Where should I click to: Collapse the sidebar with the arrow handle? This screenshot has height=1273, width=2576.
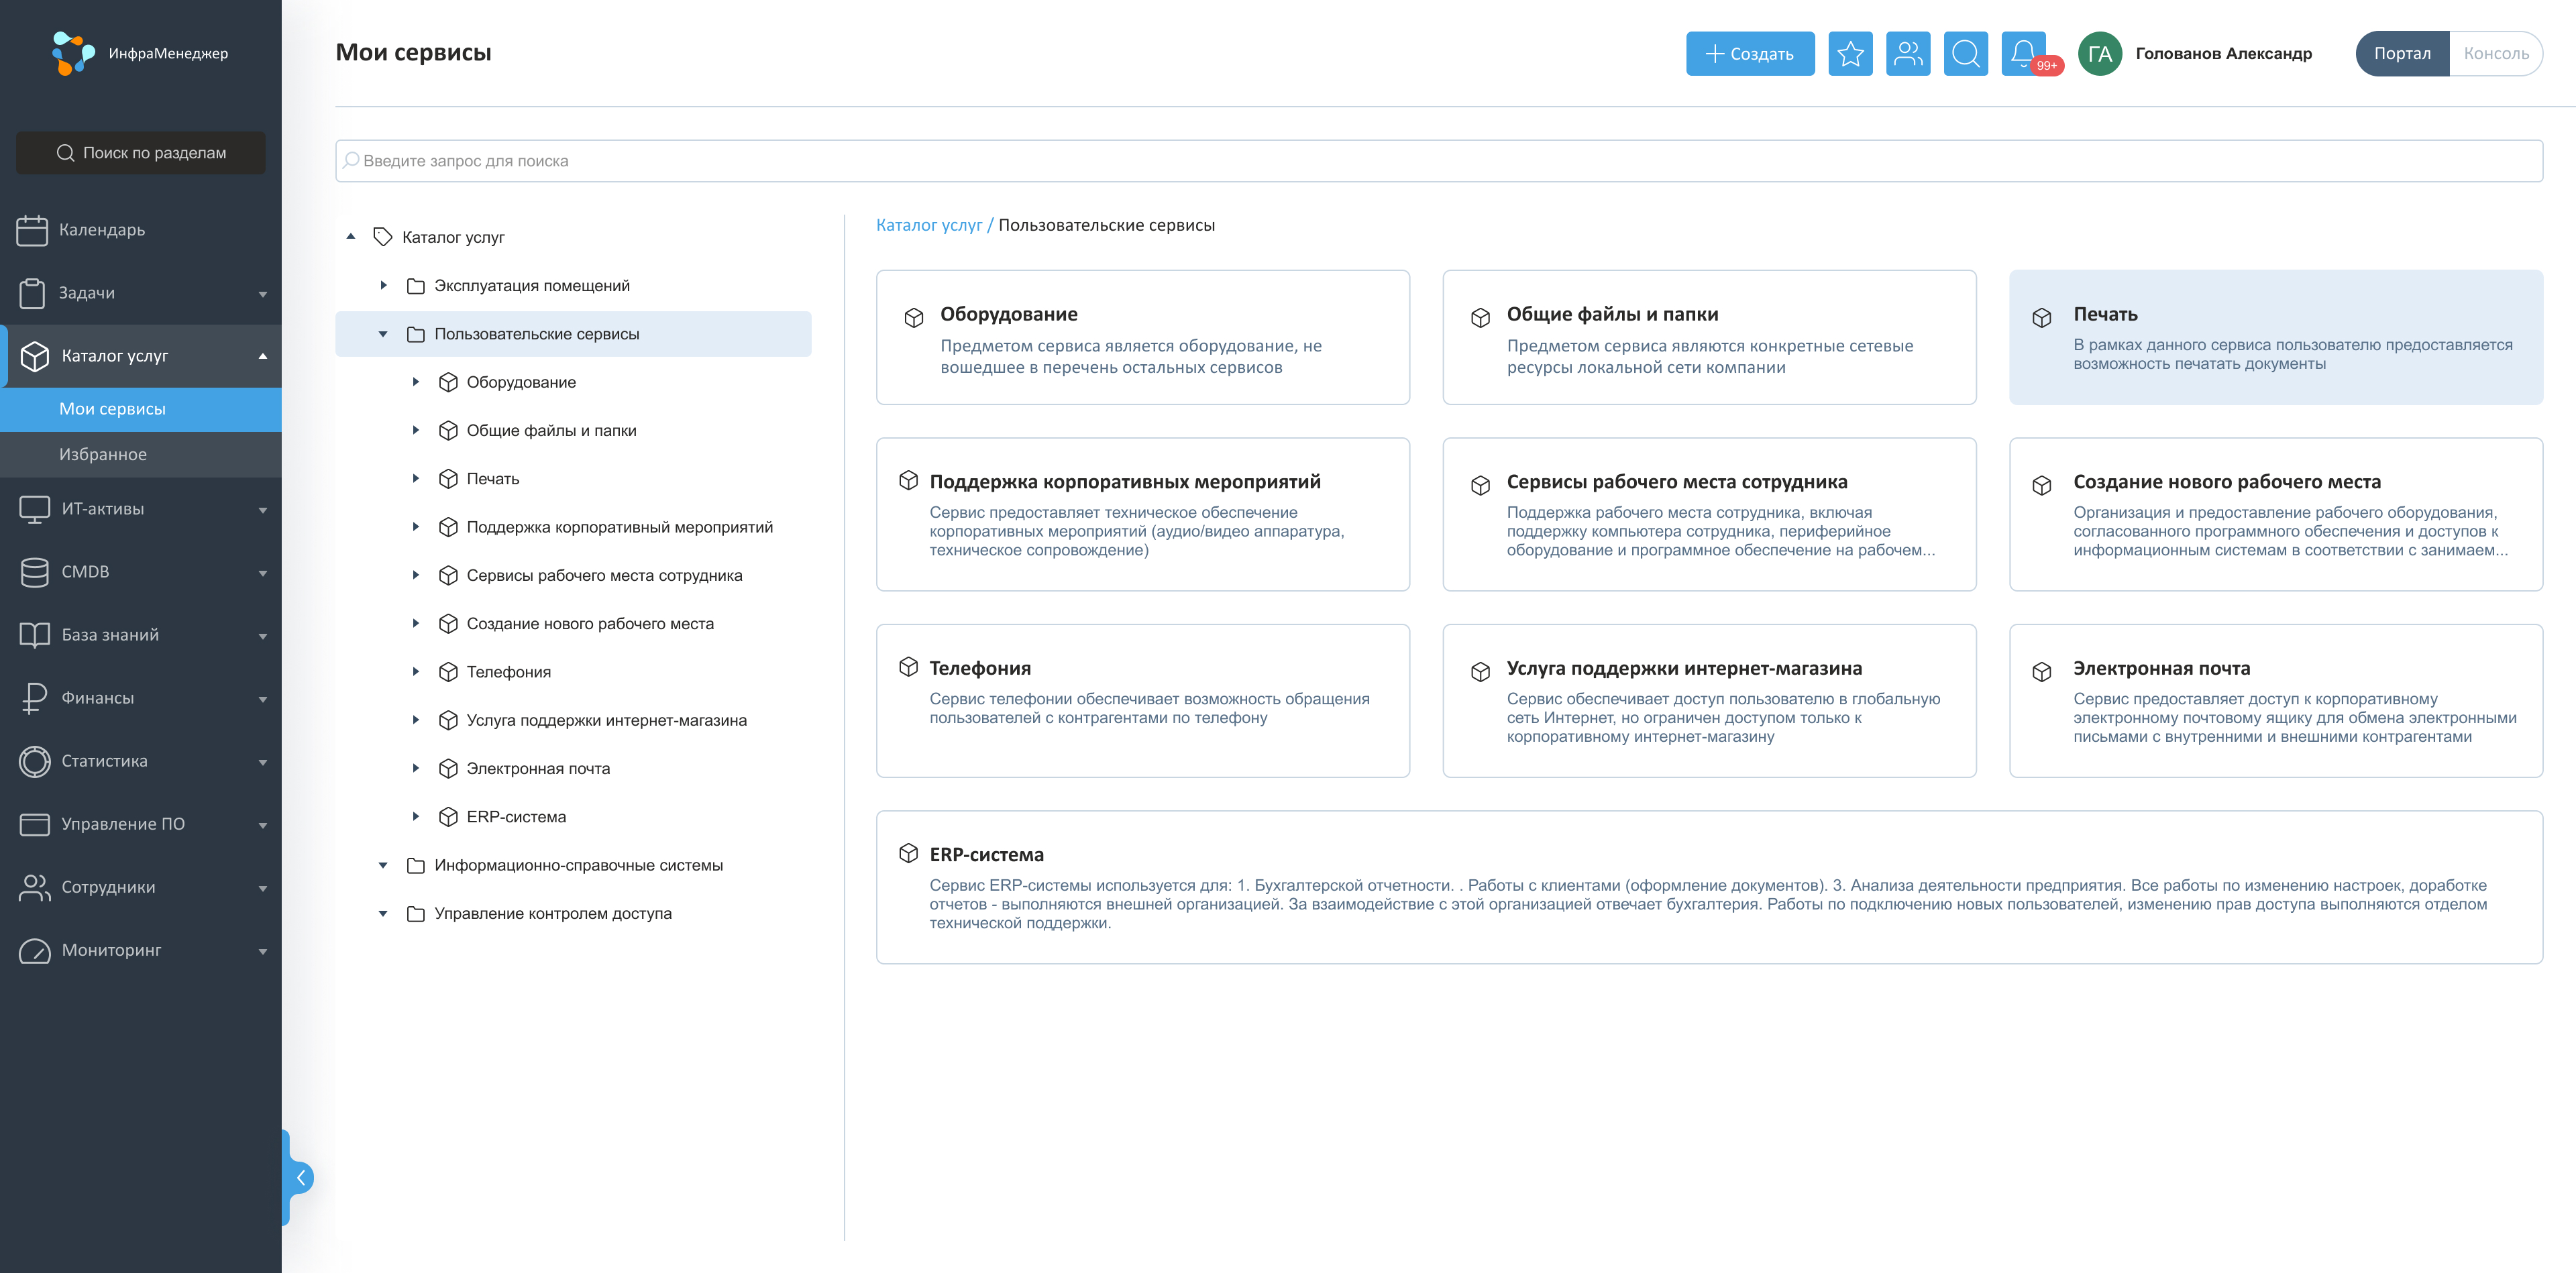[300, 1177]
